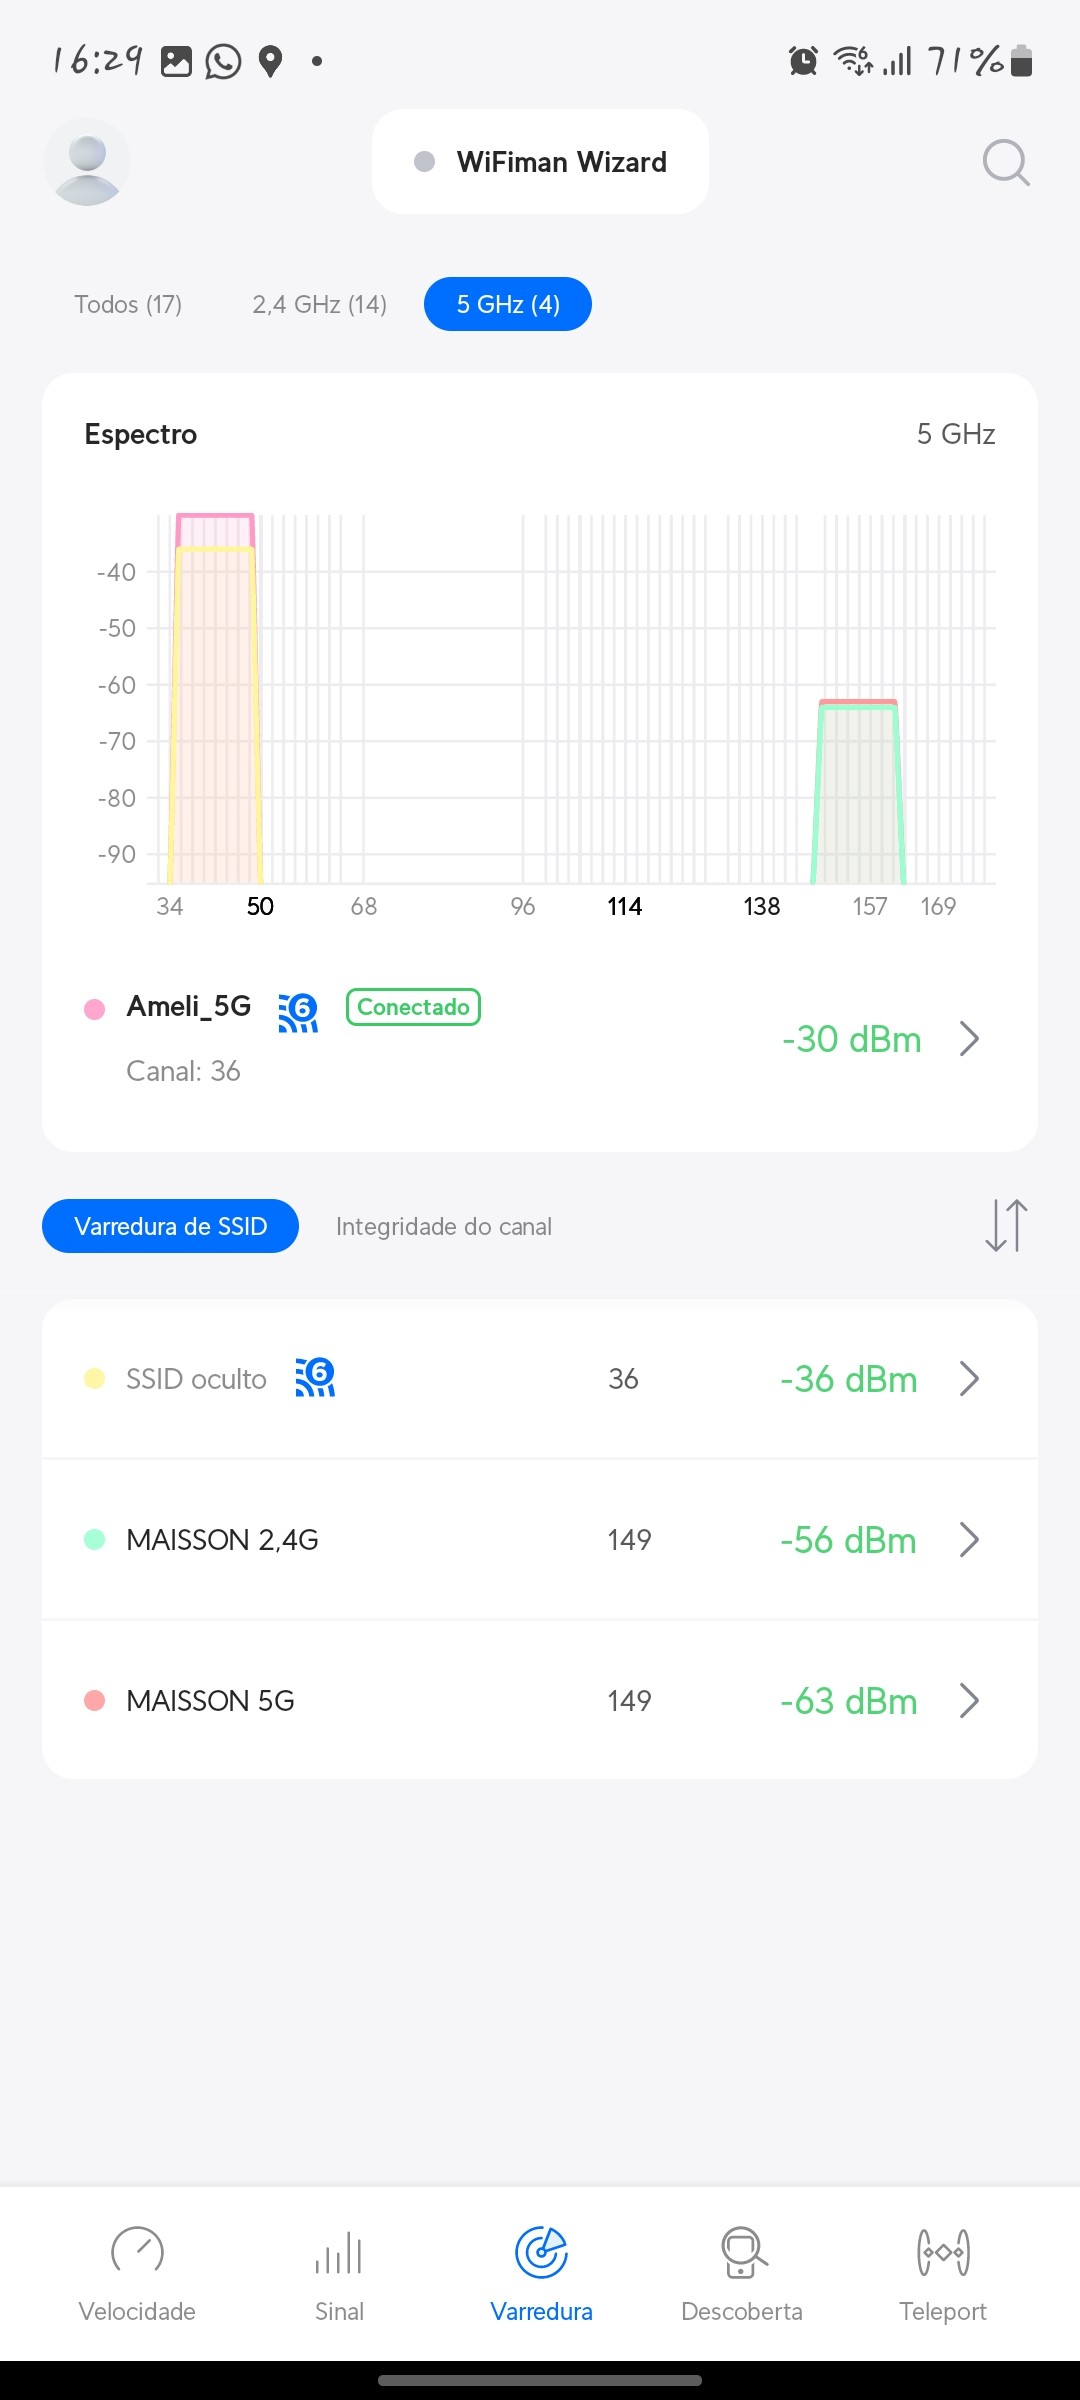Open the user profile avatar
This screenshot has height=2400, width=1080.
point(87,163)
